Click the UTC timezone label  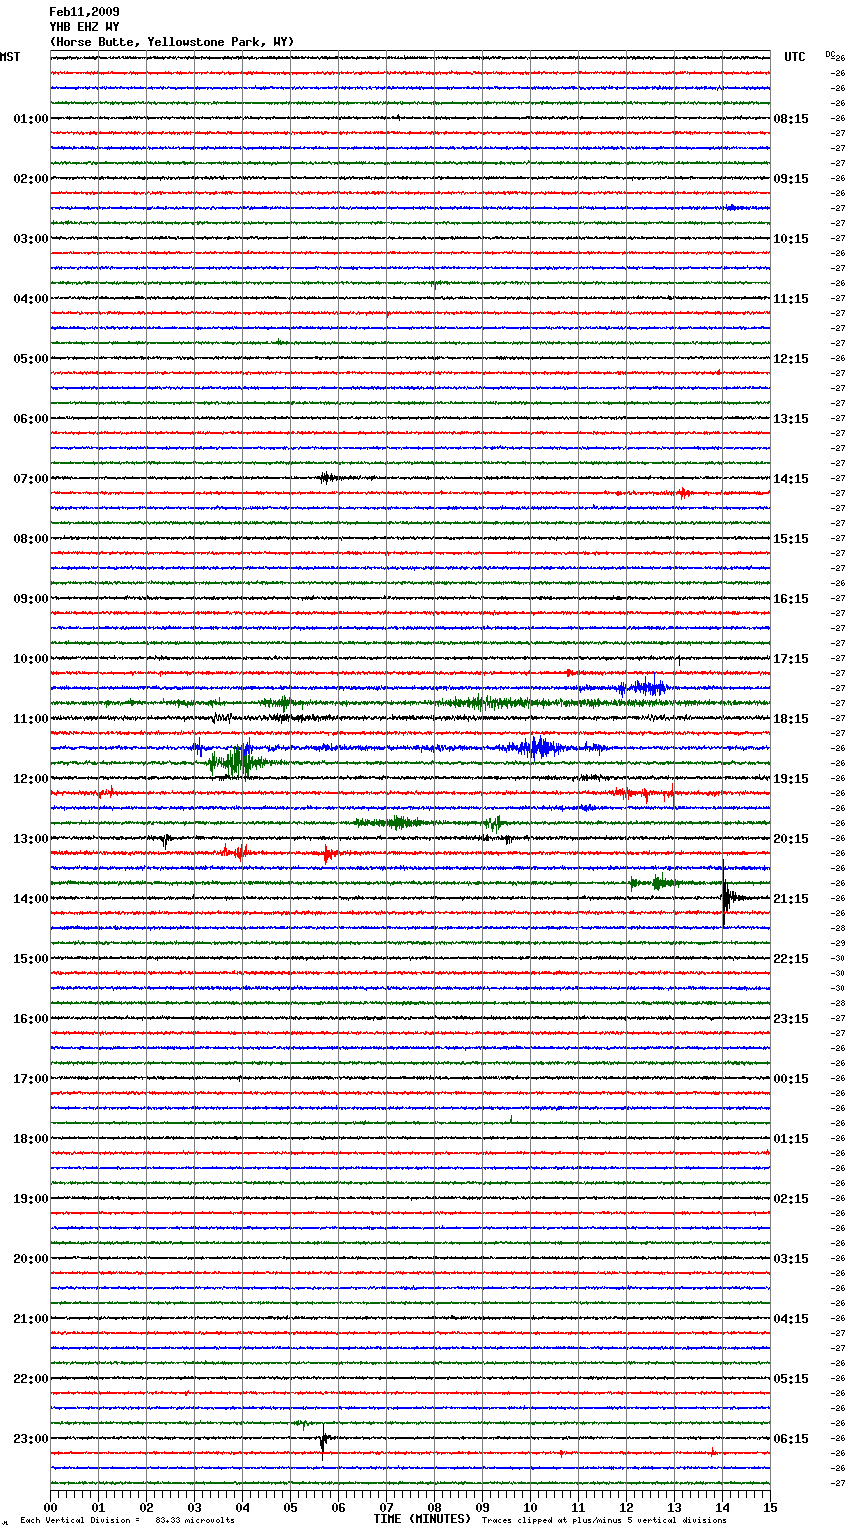pyautogui.click(x=795, y=57)
